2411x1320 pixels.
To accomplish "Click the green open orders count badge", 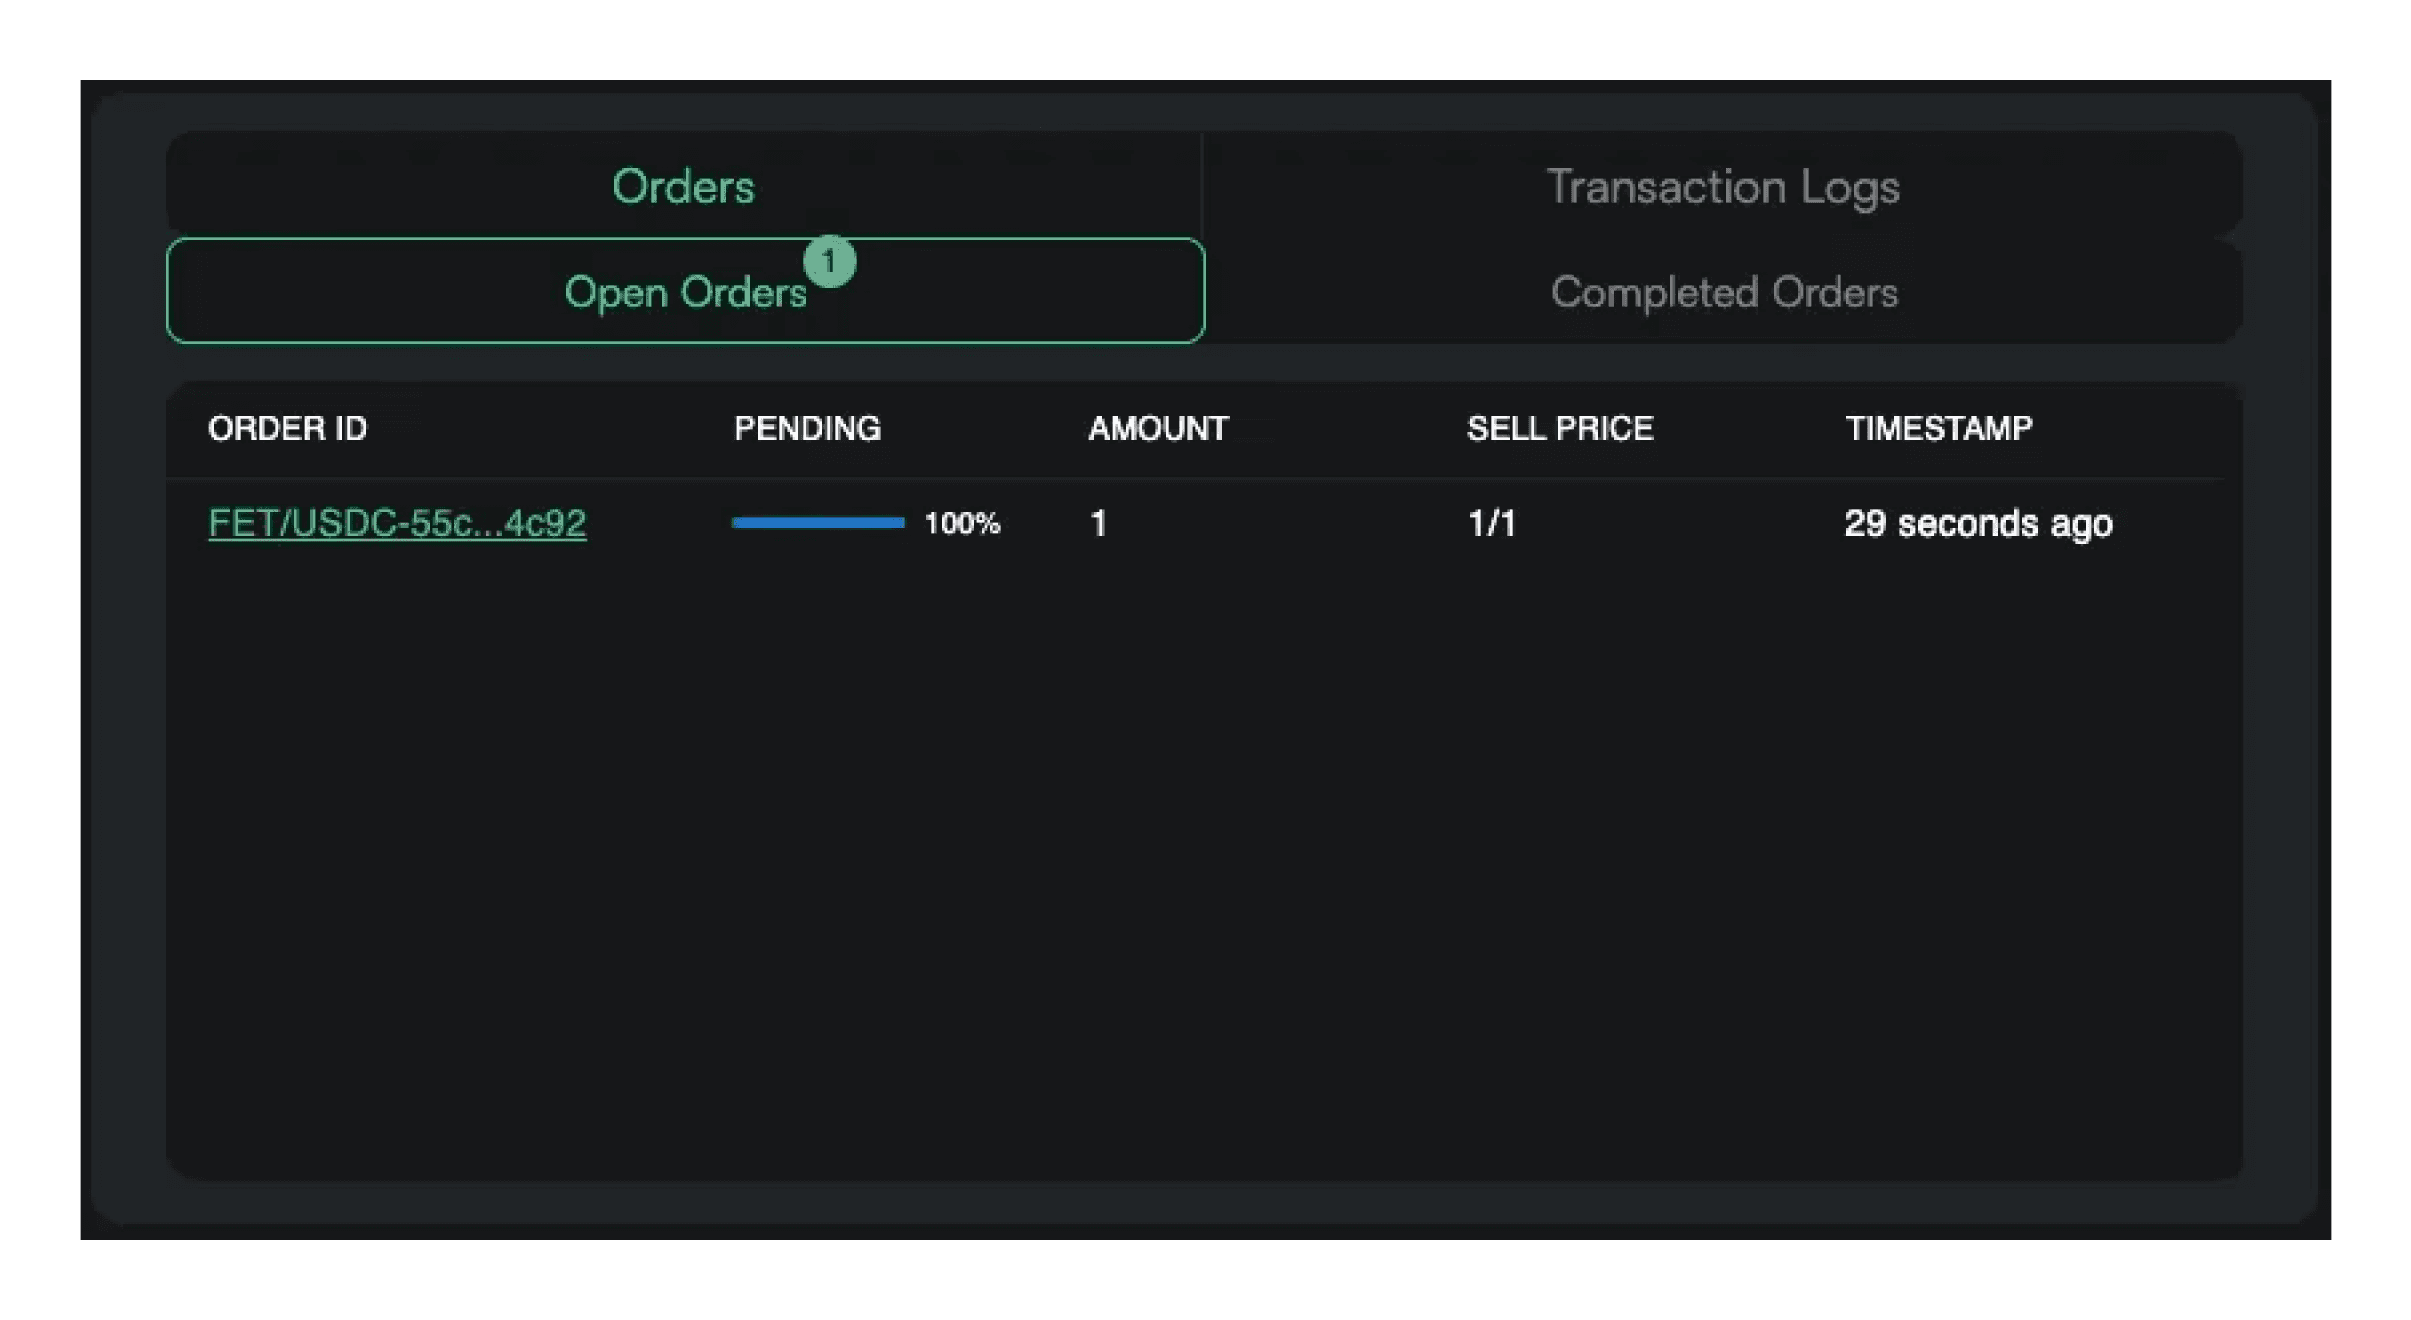I will pyautogui.click(x=829, y=262).
